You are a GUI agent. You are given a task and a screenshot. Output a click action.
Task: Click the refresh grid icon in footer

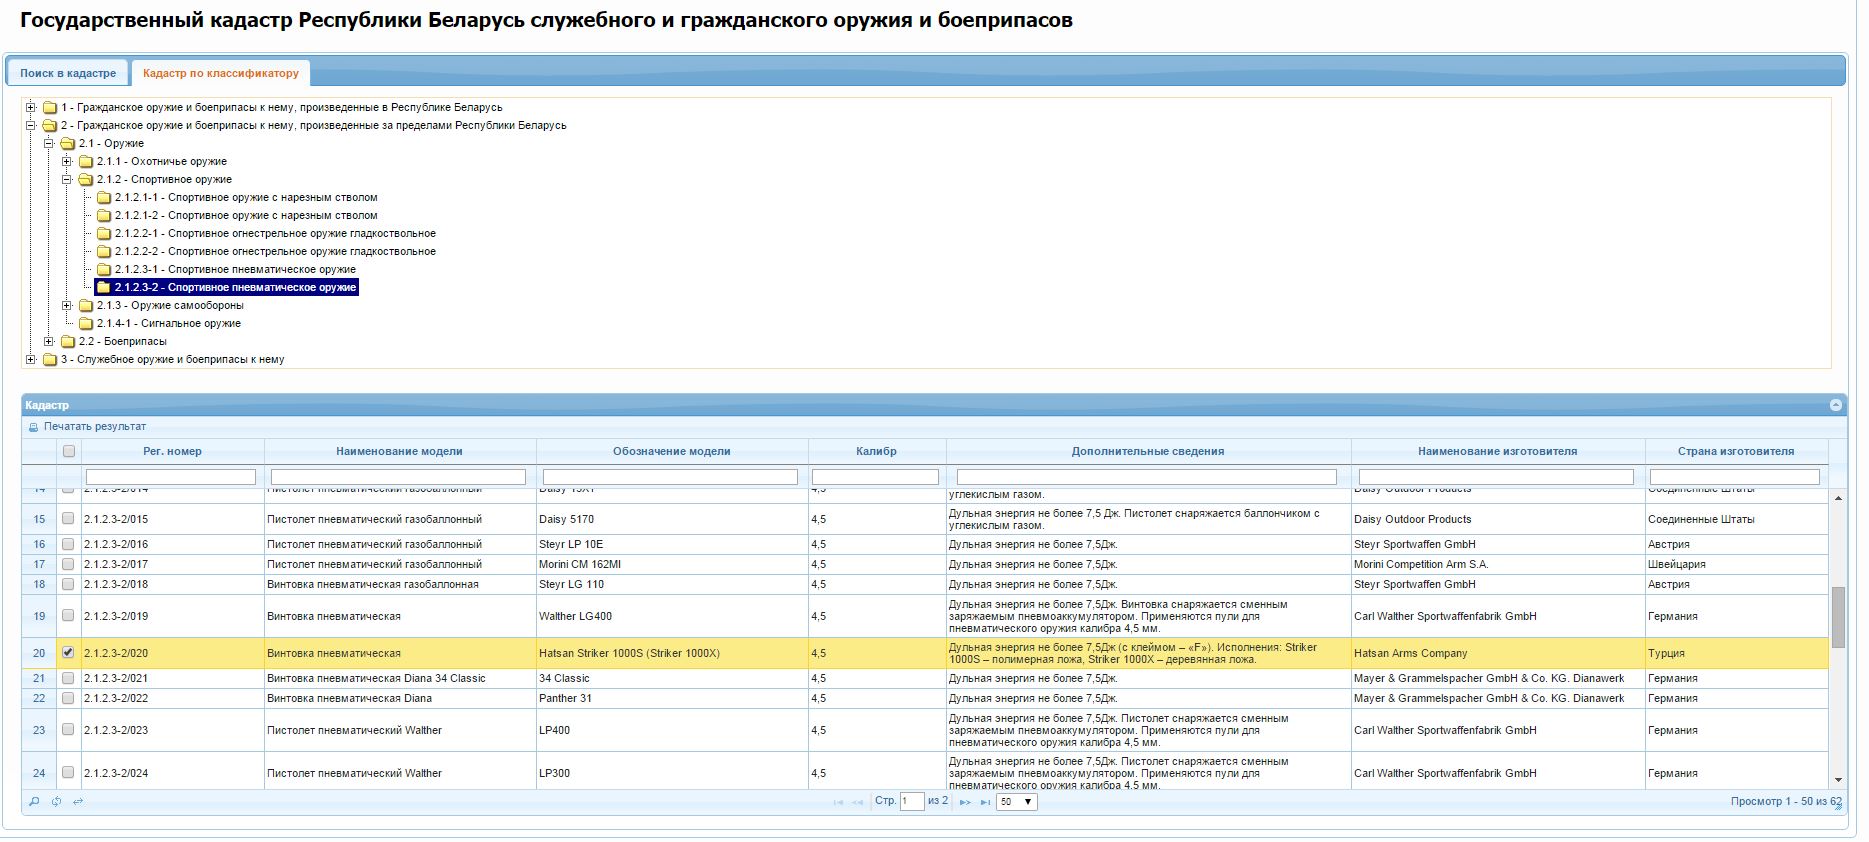tap(56, 801)
